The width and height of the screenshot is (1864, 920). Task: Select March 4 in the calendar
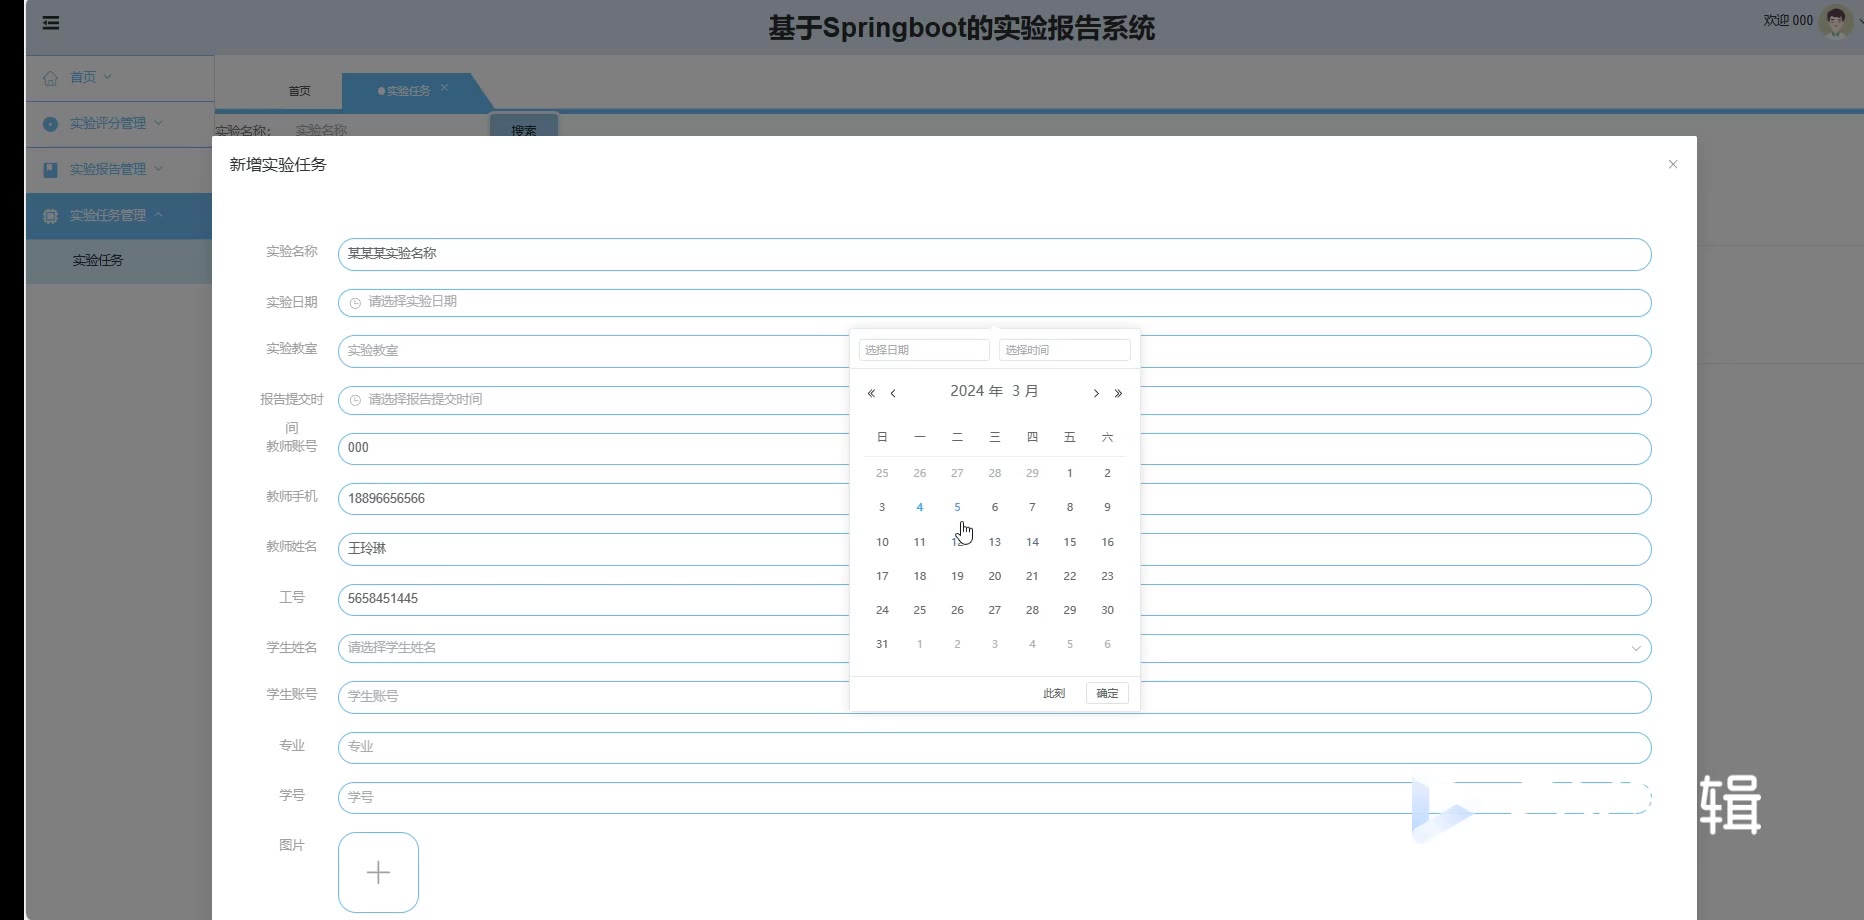click(x=920, y=507)
